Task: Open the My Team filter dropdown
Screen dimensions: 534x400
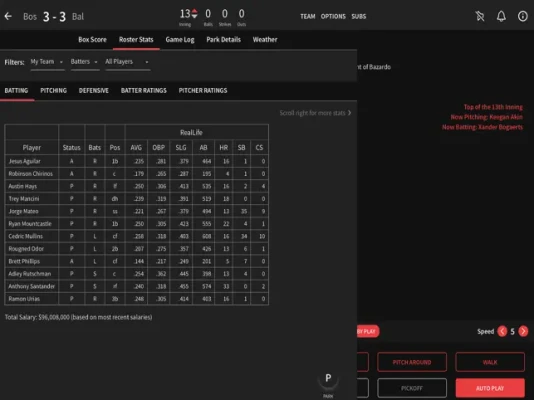Action: pyautogui.click(x=47, y=62)
